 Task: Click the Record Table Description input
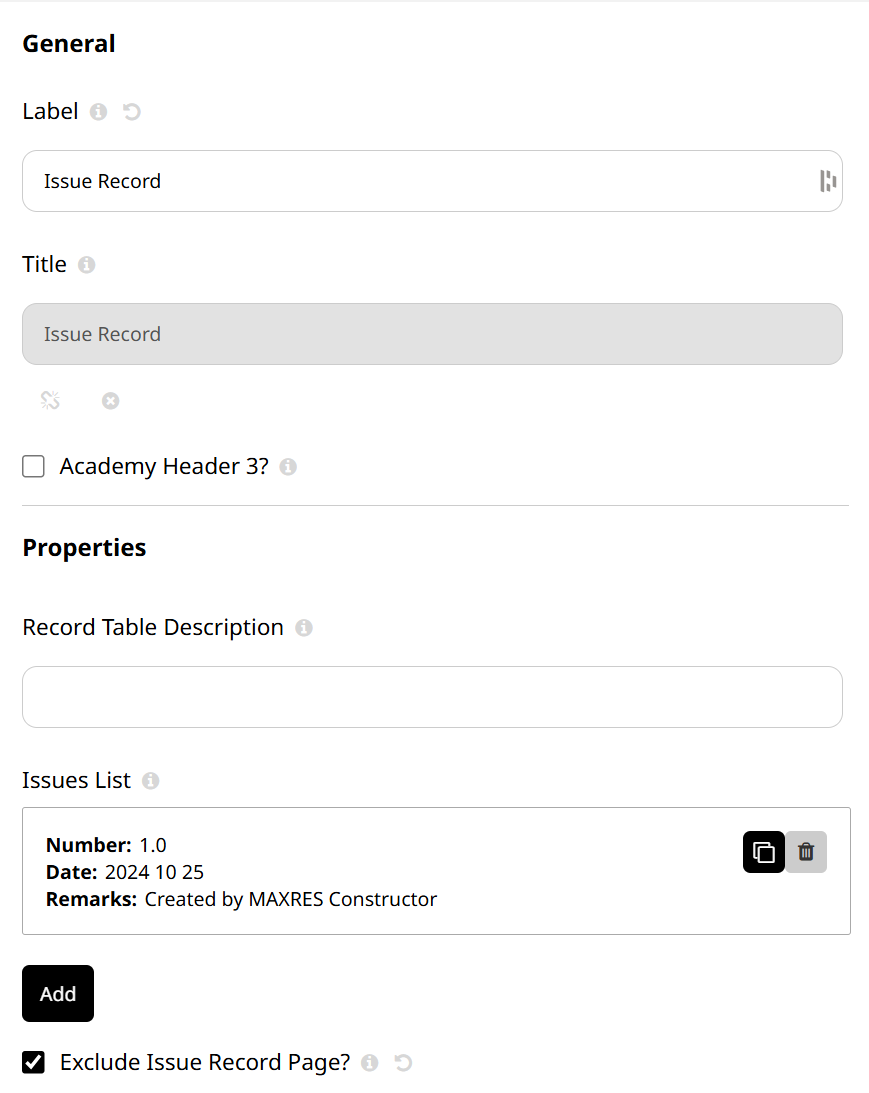click(432, 696)
